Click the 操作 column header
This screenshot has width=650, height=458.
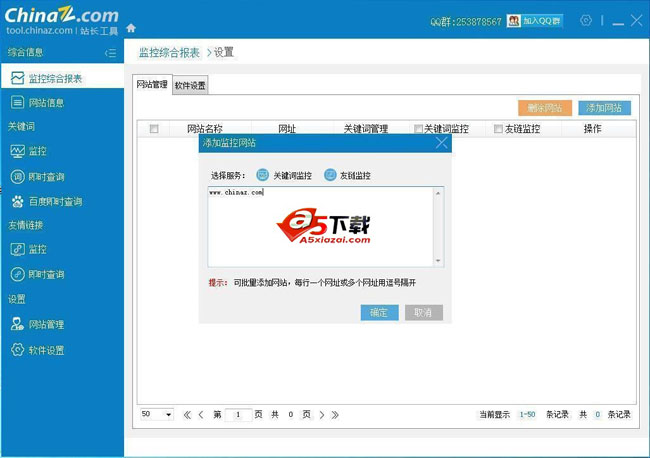592,129
